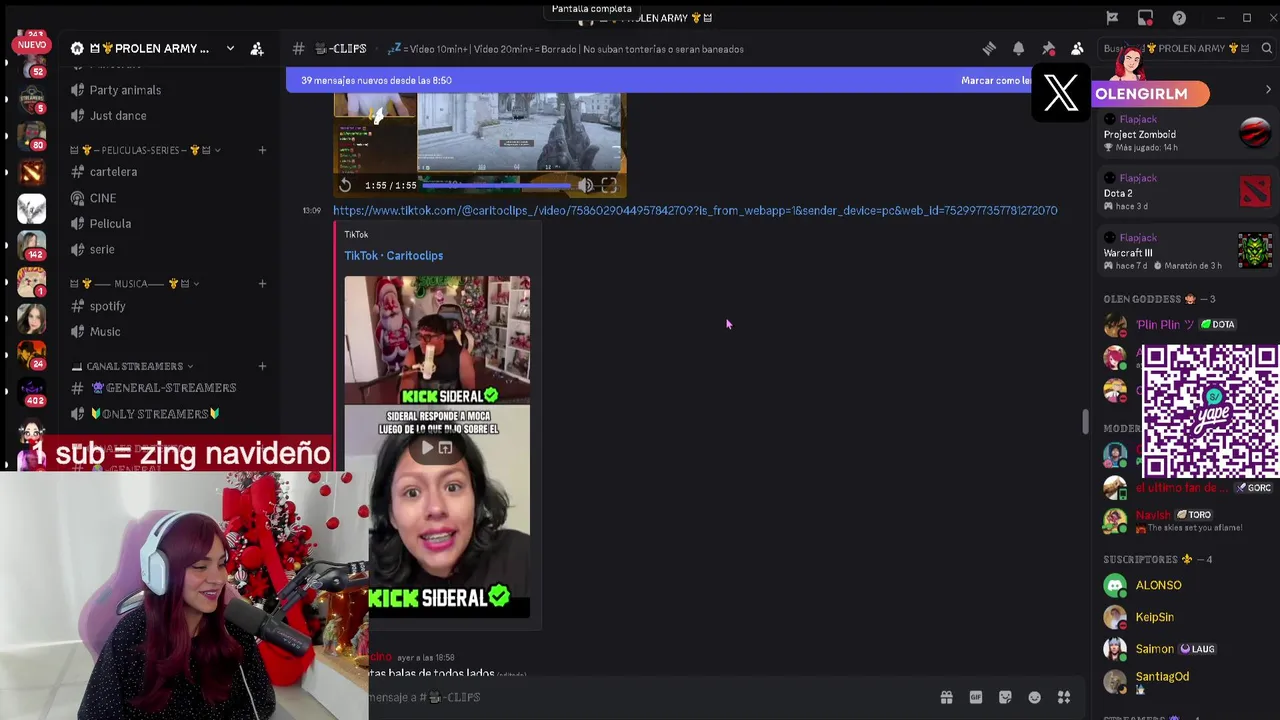Click the chat scrollbar thumb
The height and width of the screenshot is (720, 1280).
[x=1085, y=422]
